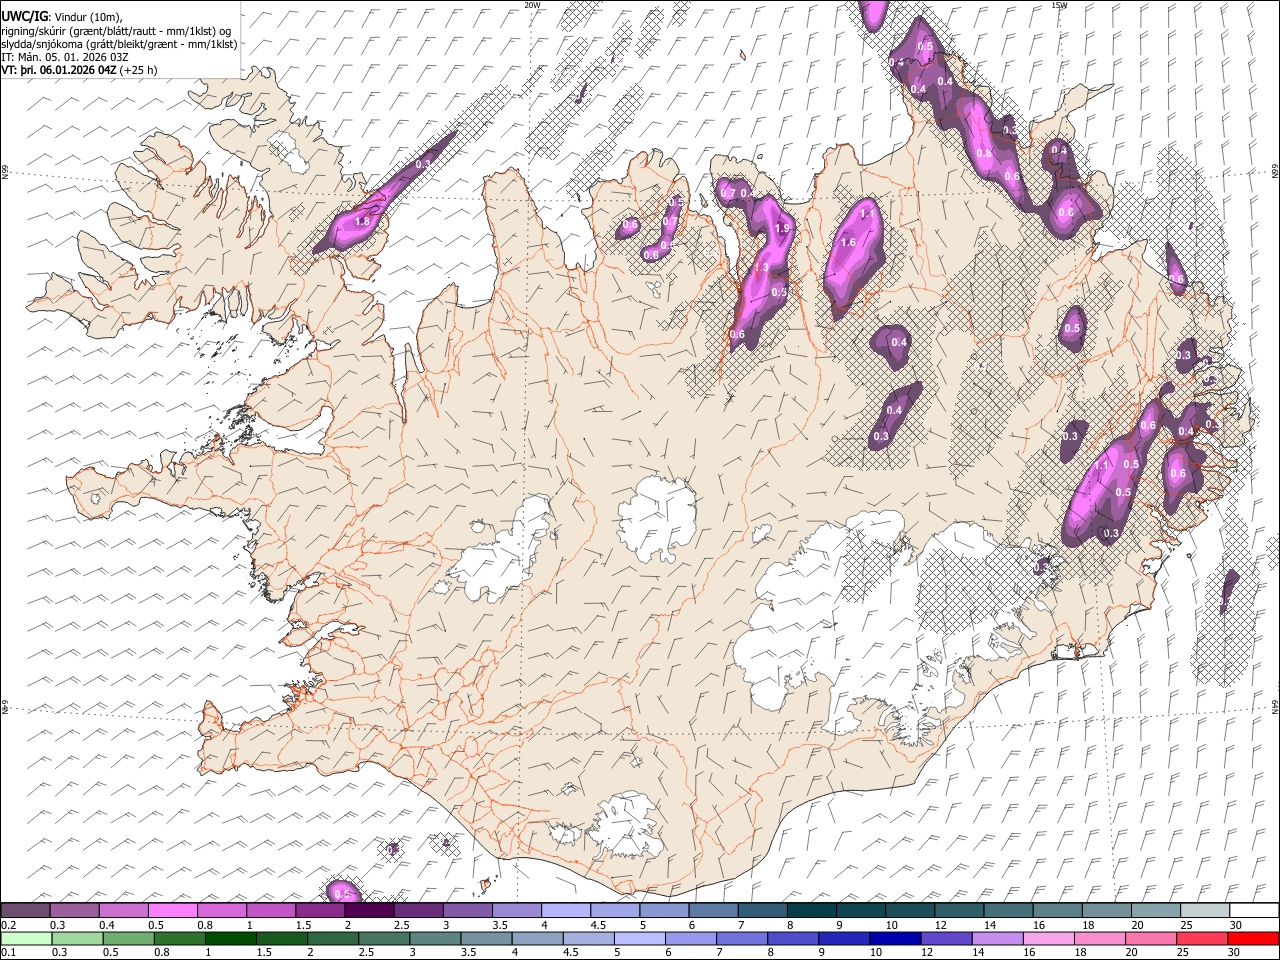The image size is (1280, 960).
Task: Select the upper legend swatch starting at 8
Action: [811, 911]
